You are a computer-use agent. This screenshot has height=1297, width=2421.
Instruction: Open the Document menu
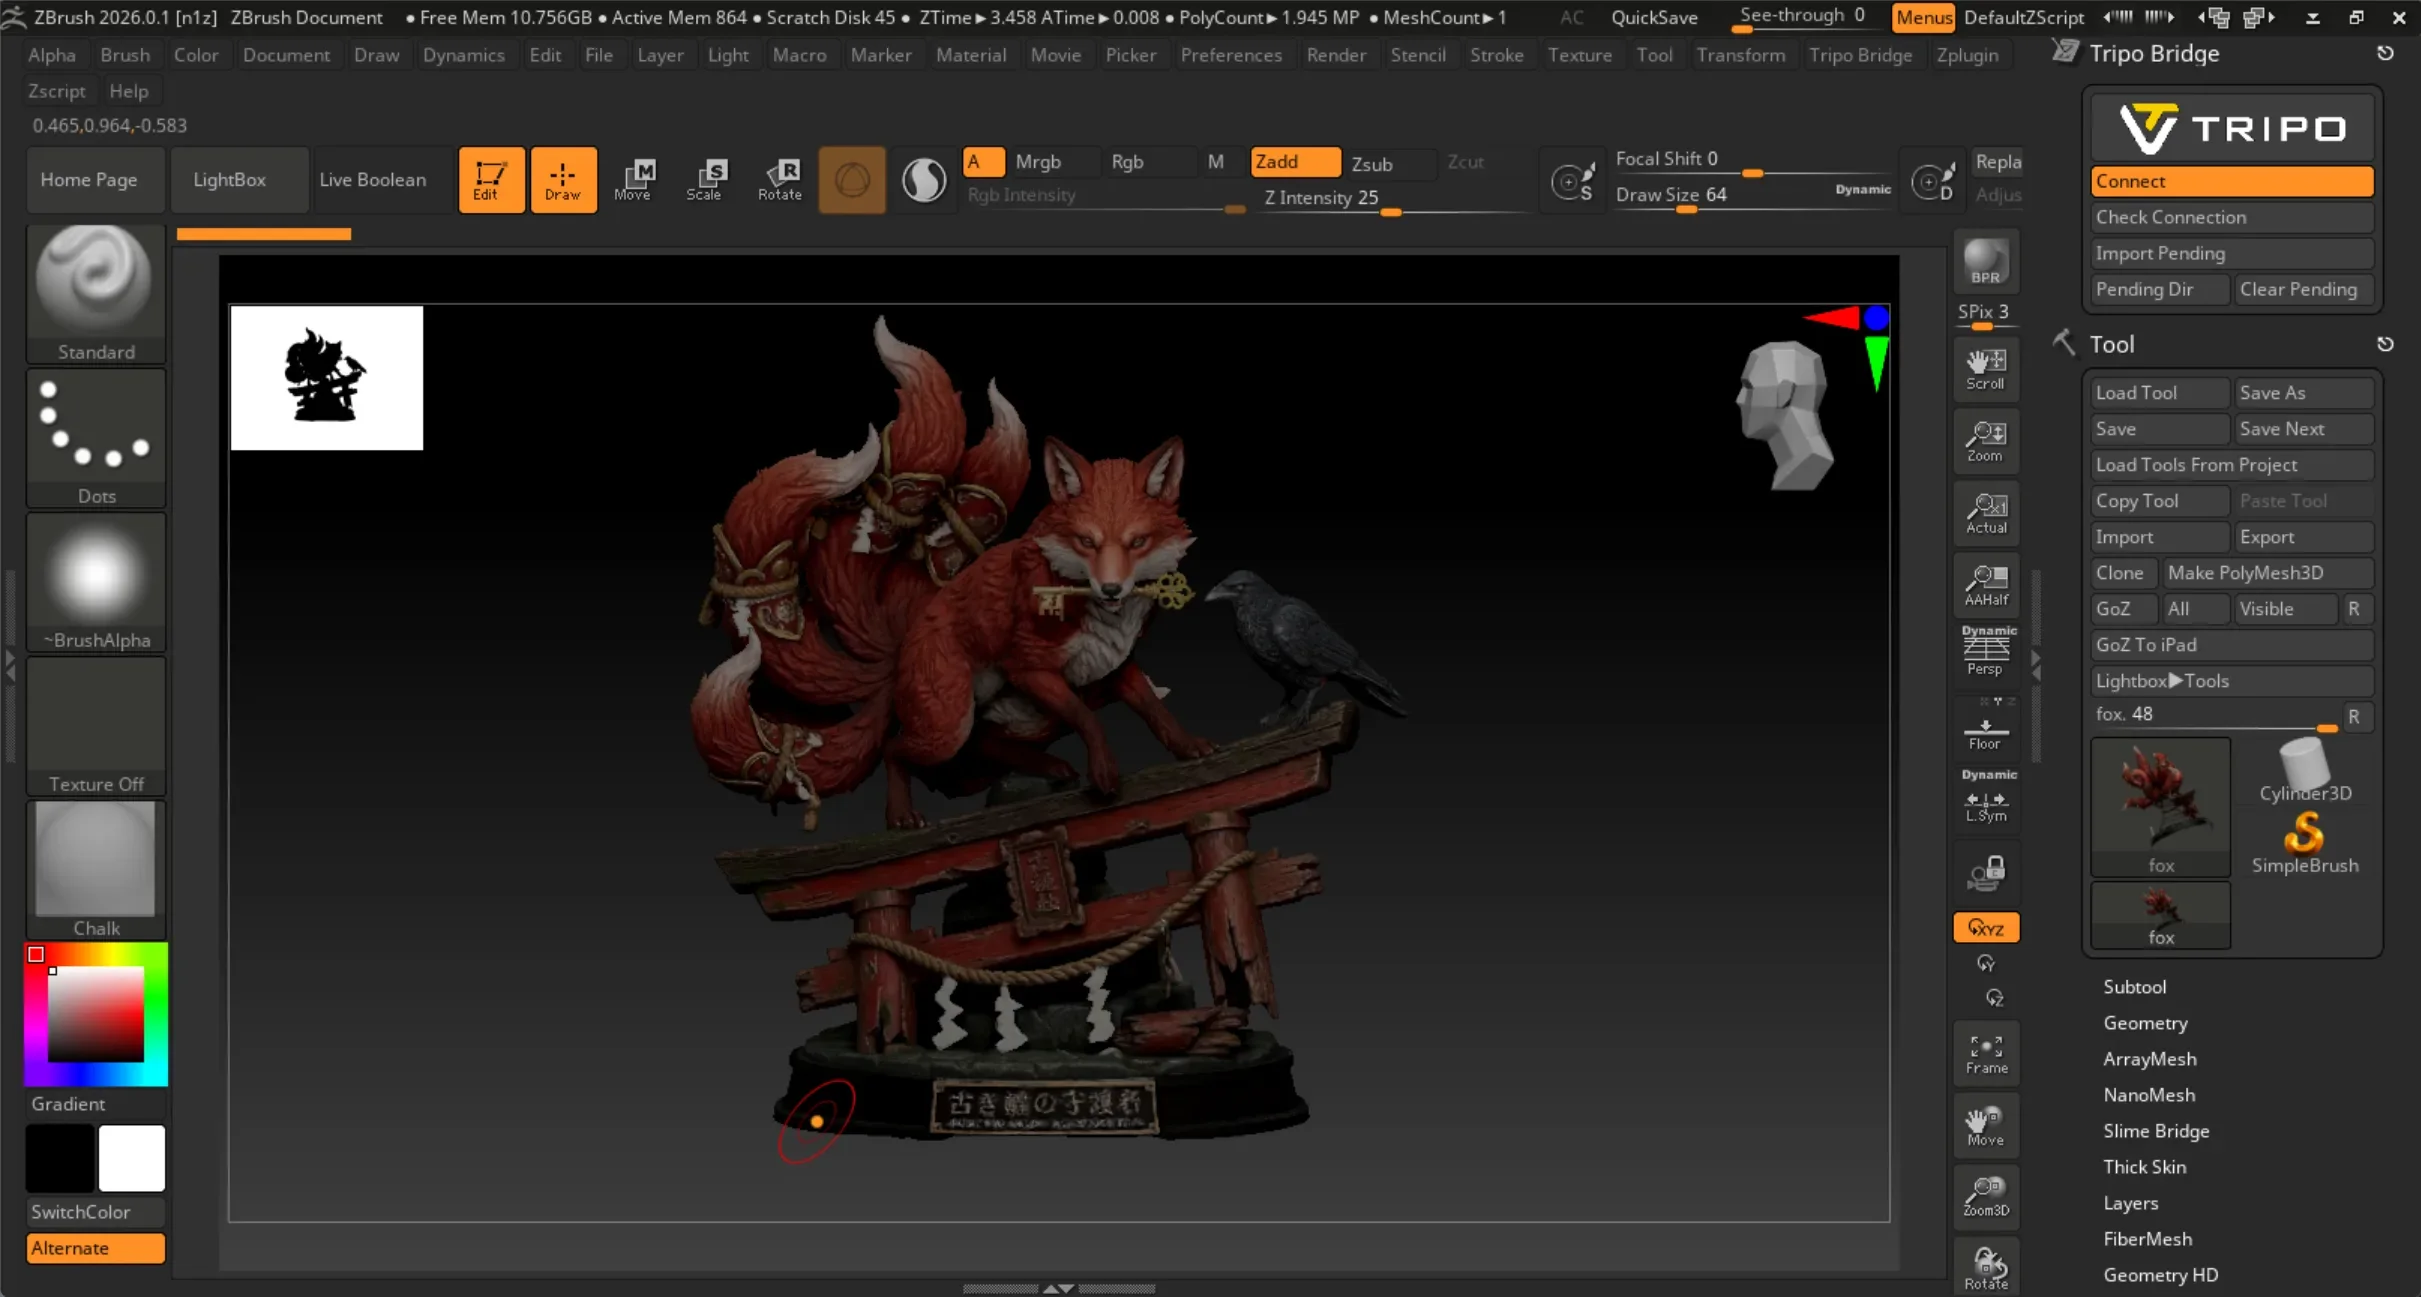pos(286,55)
